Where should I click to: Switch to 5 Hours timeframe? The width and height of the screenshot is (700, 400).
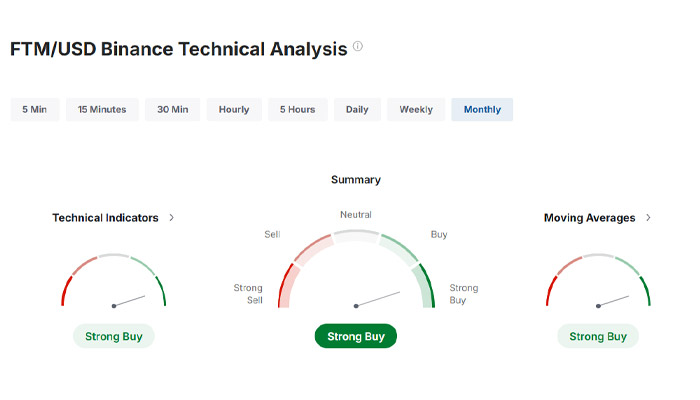[x=297, y=109]
